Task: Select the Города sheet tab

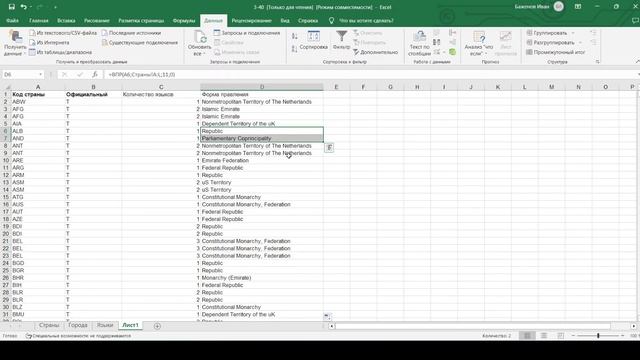Action: pyautogui.click(x=78, y=325)
